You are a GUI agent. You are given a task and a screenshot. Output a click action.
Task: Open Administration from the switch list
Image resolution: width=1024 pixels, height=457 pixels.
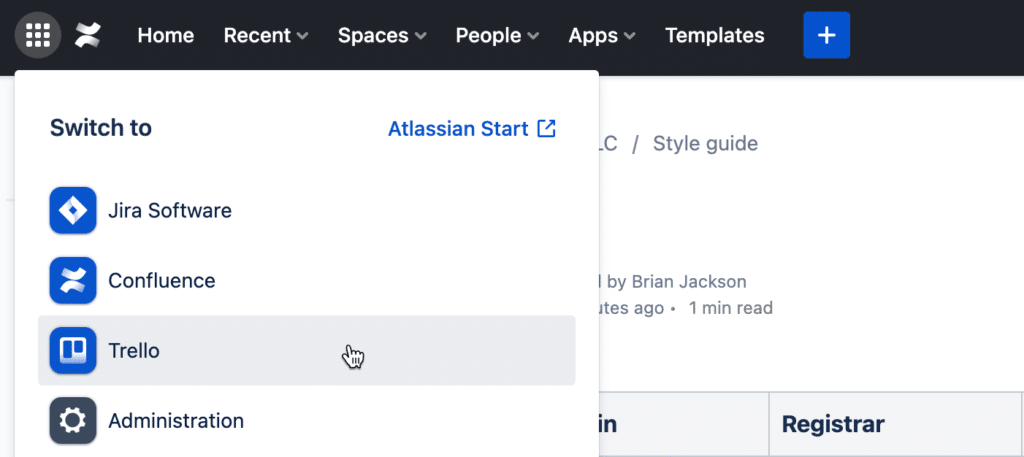point(307,421)
